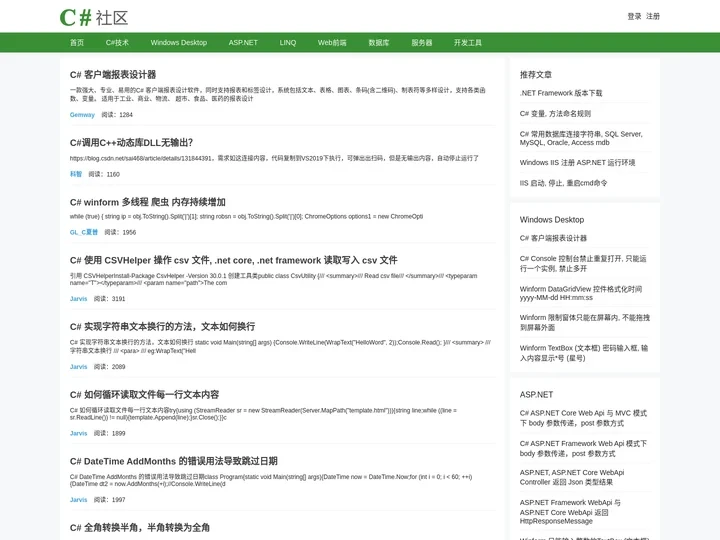Open main-list article C# 客户端报表设计器
Viewport: 720px width, 540px height.
(x=113, y=74)
